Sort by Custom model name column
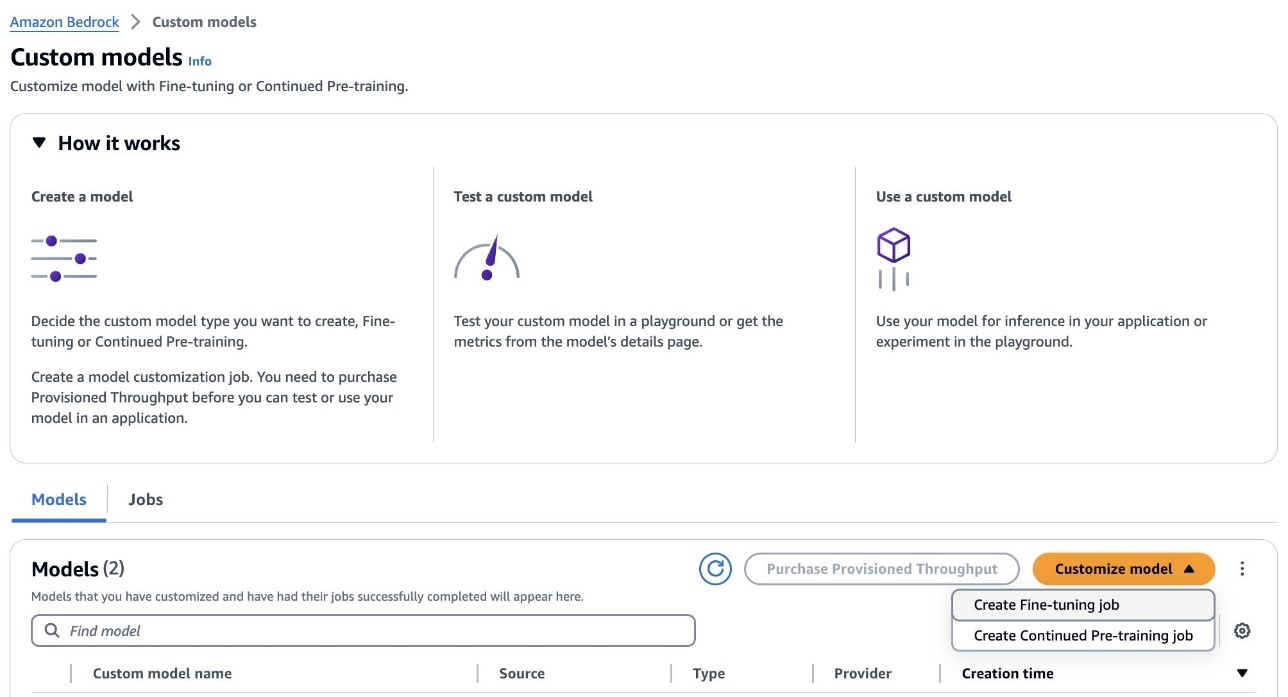The width and height of the screenshot is (1288, 697). point(162,673)
